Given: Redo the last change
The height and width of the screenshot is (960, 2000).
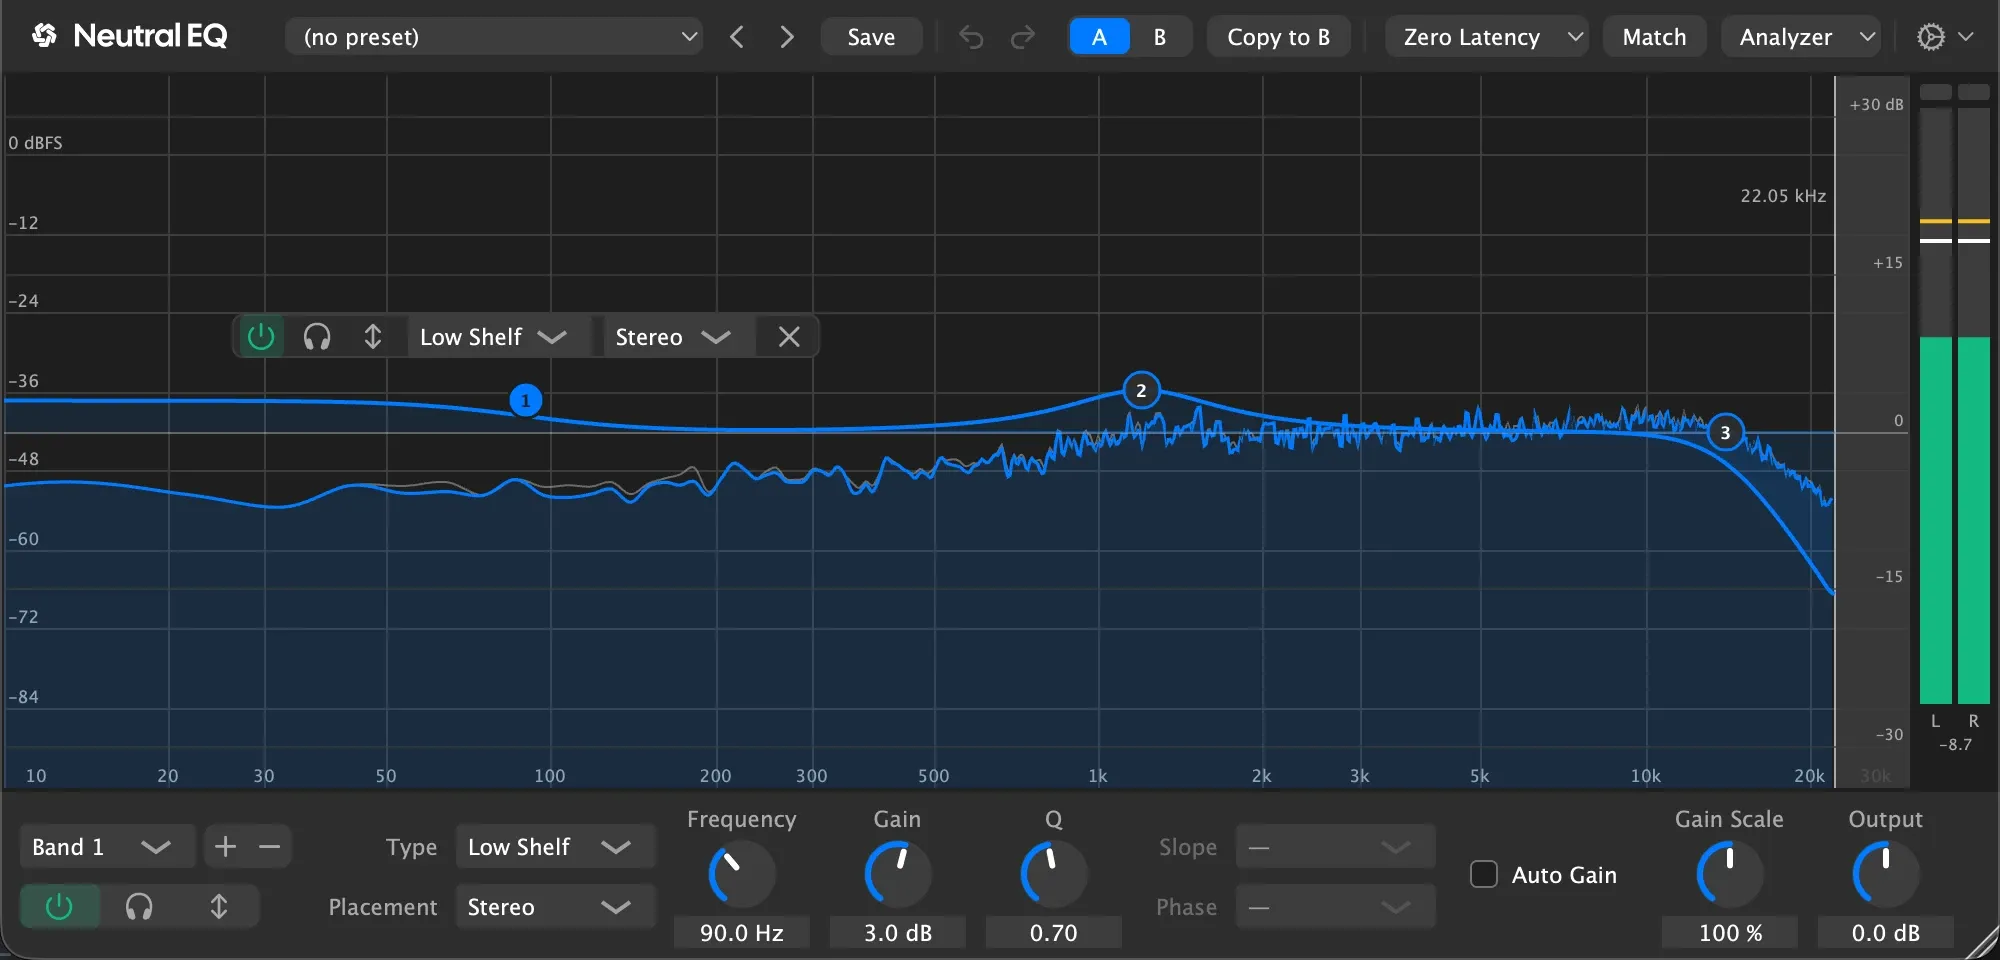Looking at the screenshot, I should (1023, 37).
